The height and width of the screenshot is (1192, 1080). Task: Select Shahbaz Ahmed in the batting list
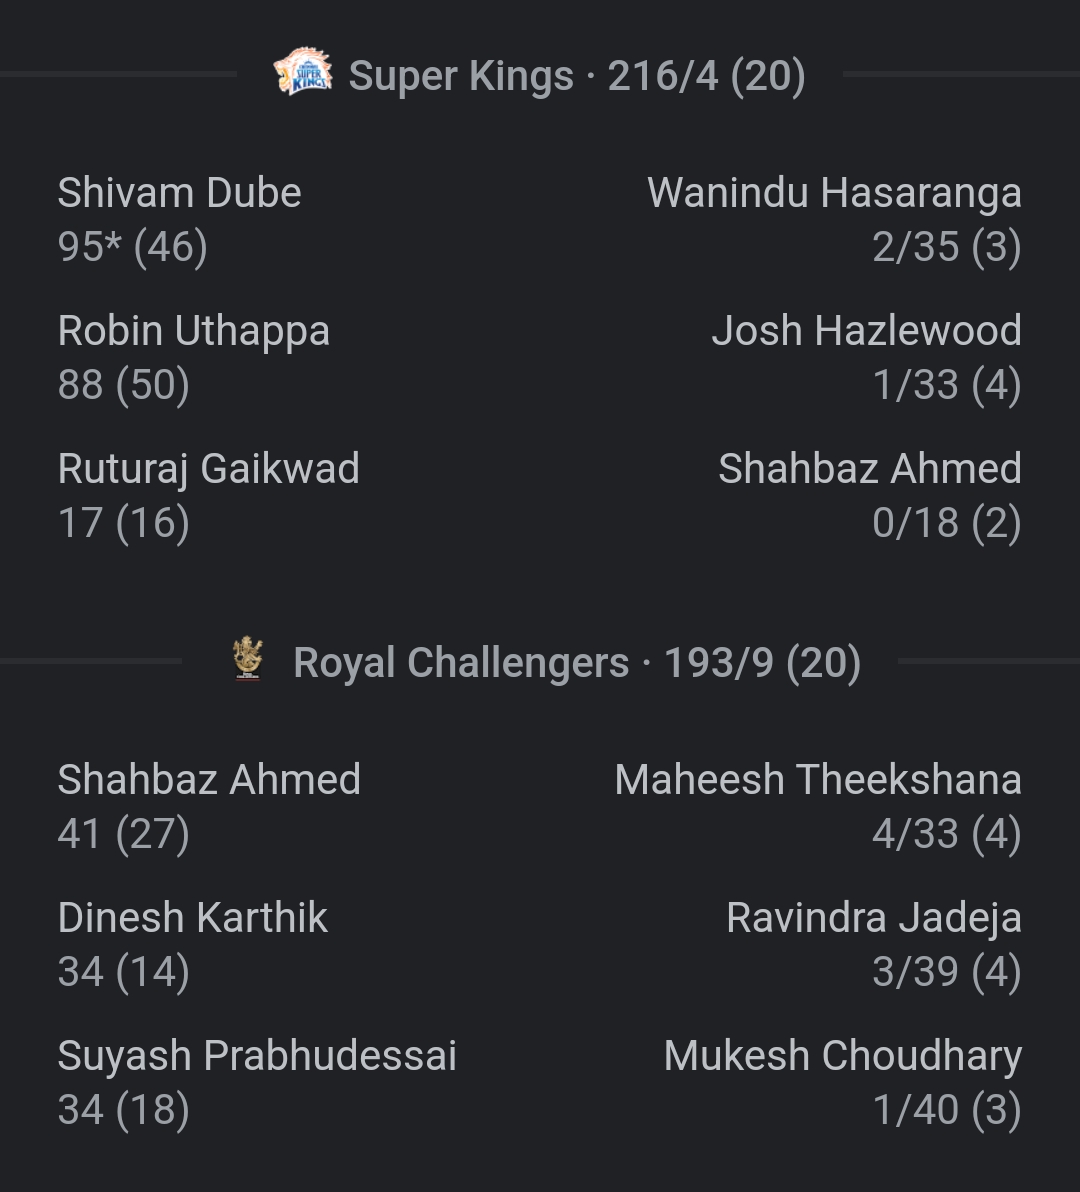tap(209, 780)
